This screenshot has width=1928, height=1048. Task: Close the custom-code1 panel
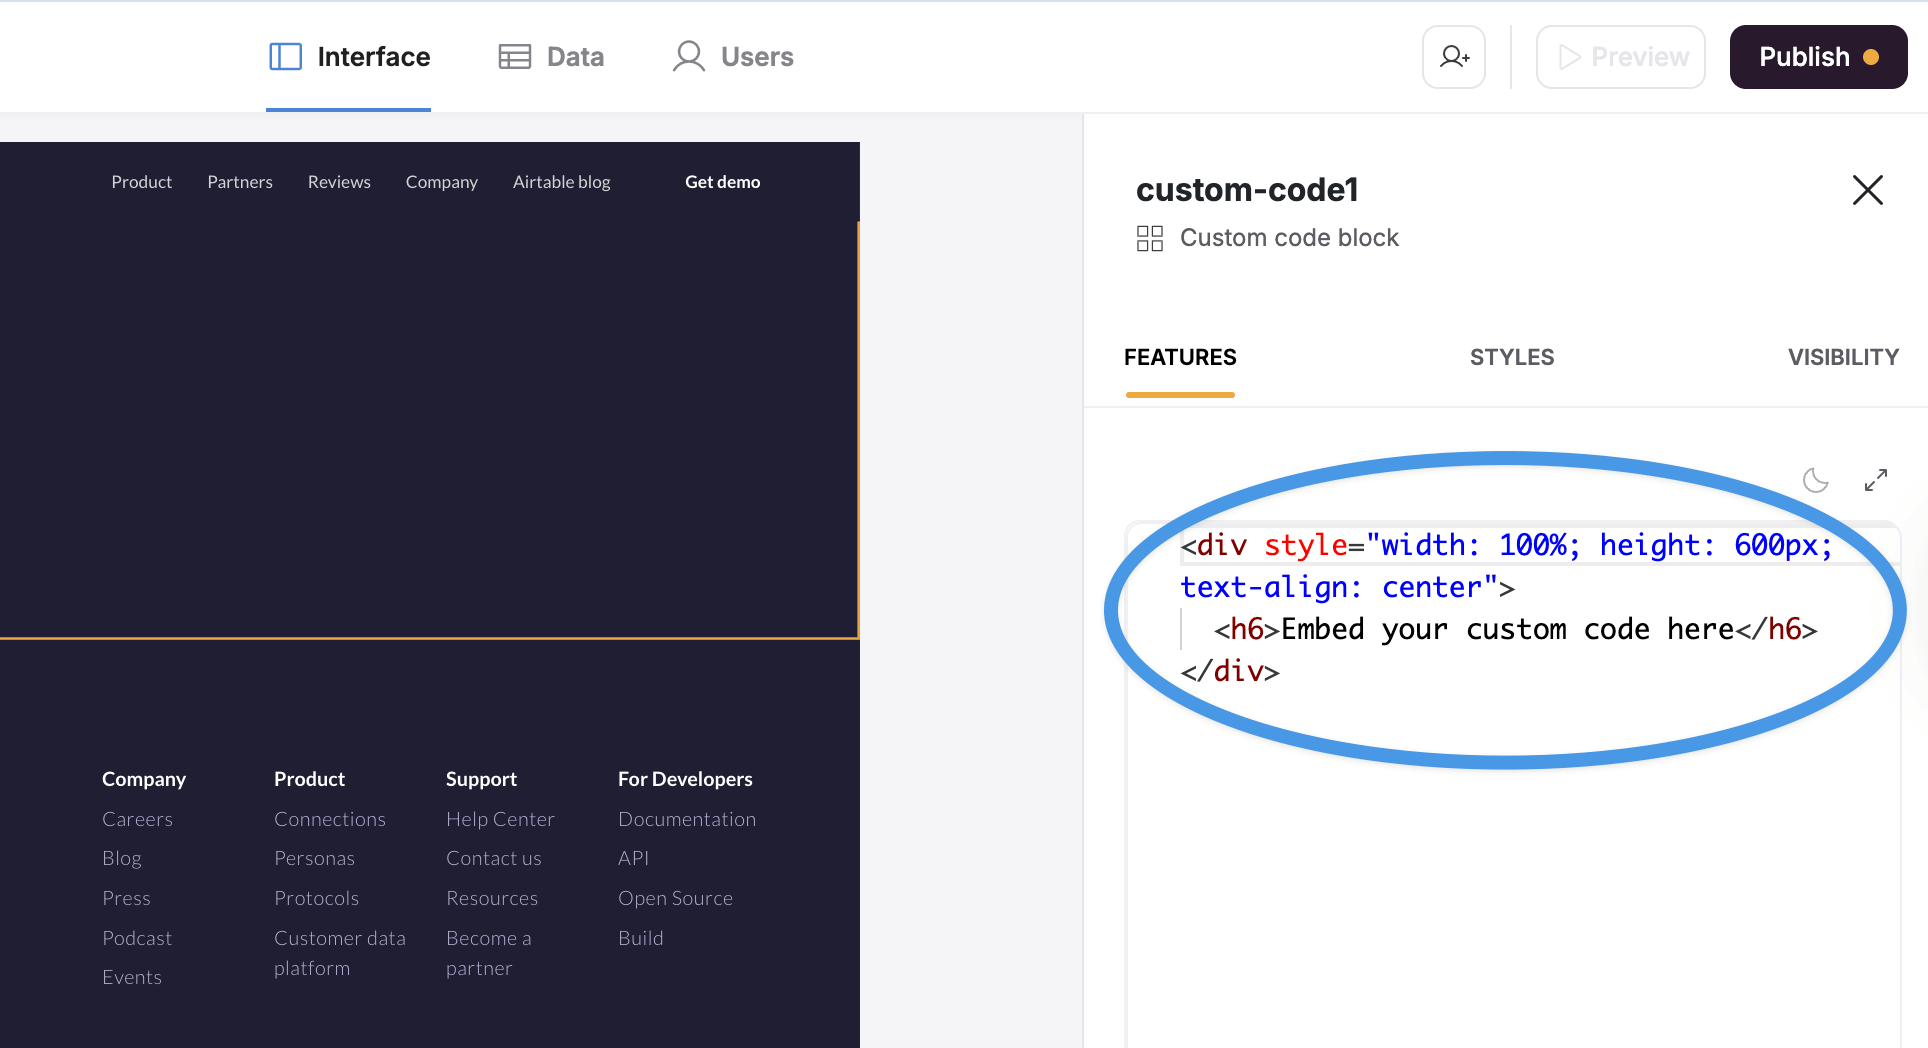tap(1867, 190)
